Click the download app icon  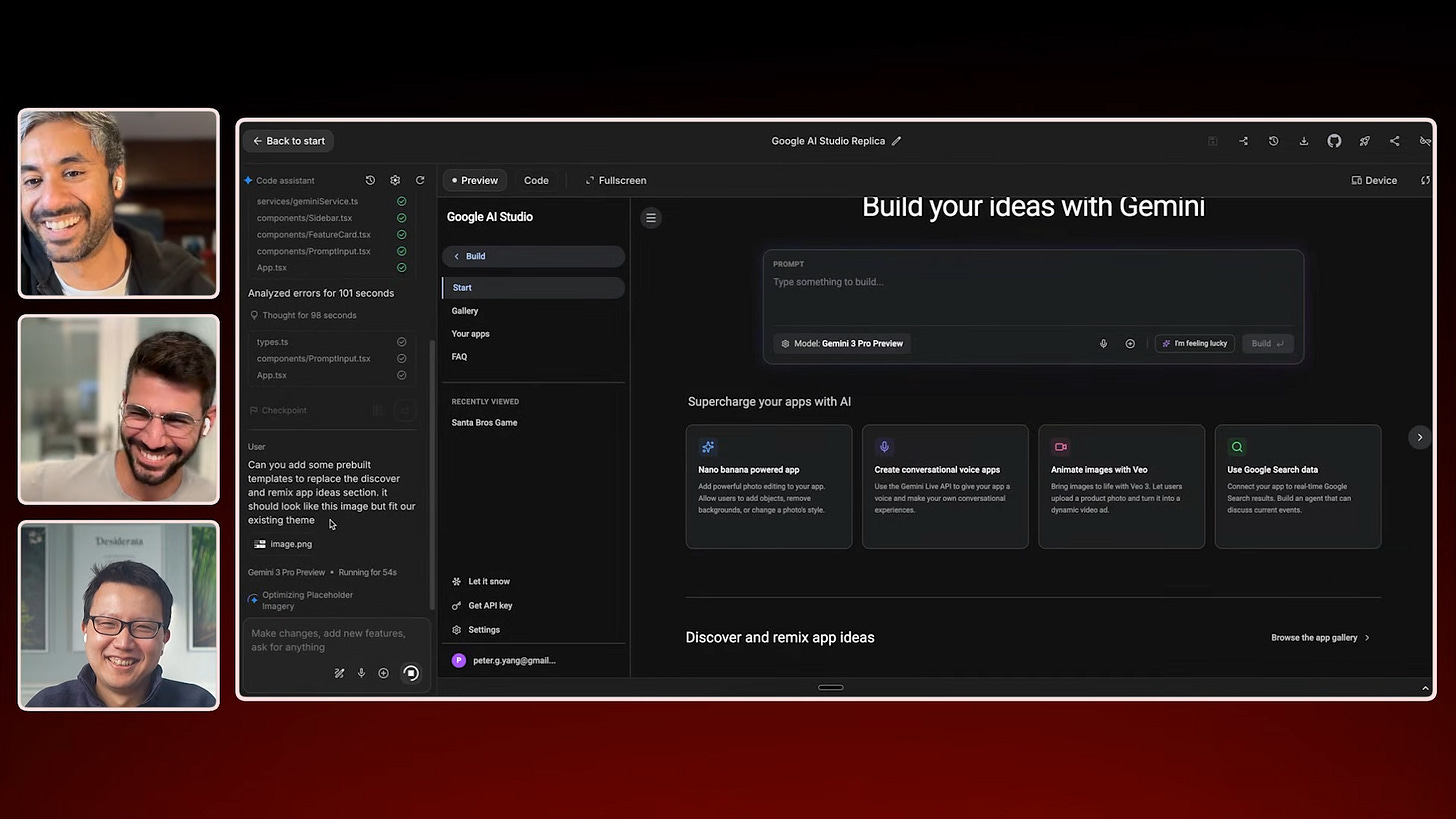(1304, 141)
